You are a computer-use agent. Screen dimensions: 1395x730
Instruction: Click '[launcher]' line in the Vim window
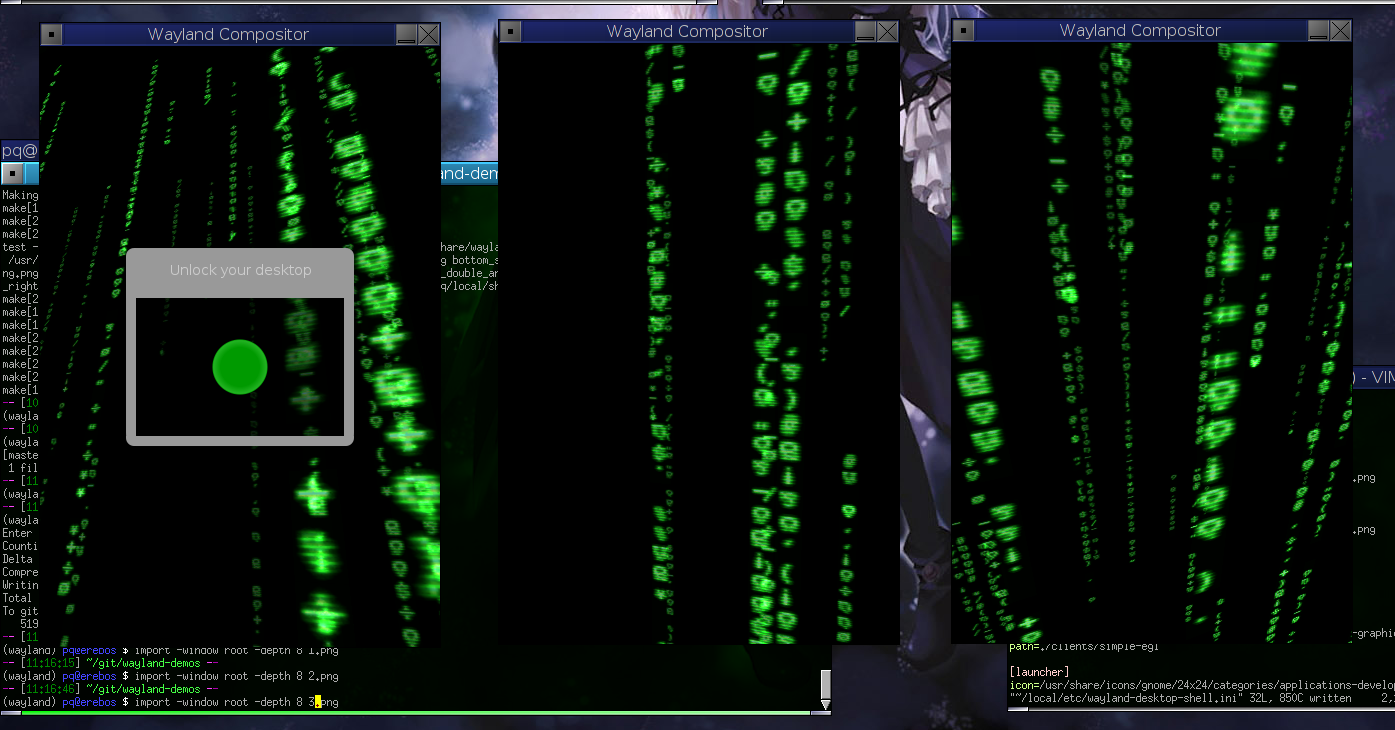click(x=1041, y=672)
